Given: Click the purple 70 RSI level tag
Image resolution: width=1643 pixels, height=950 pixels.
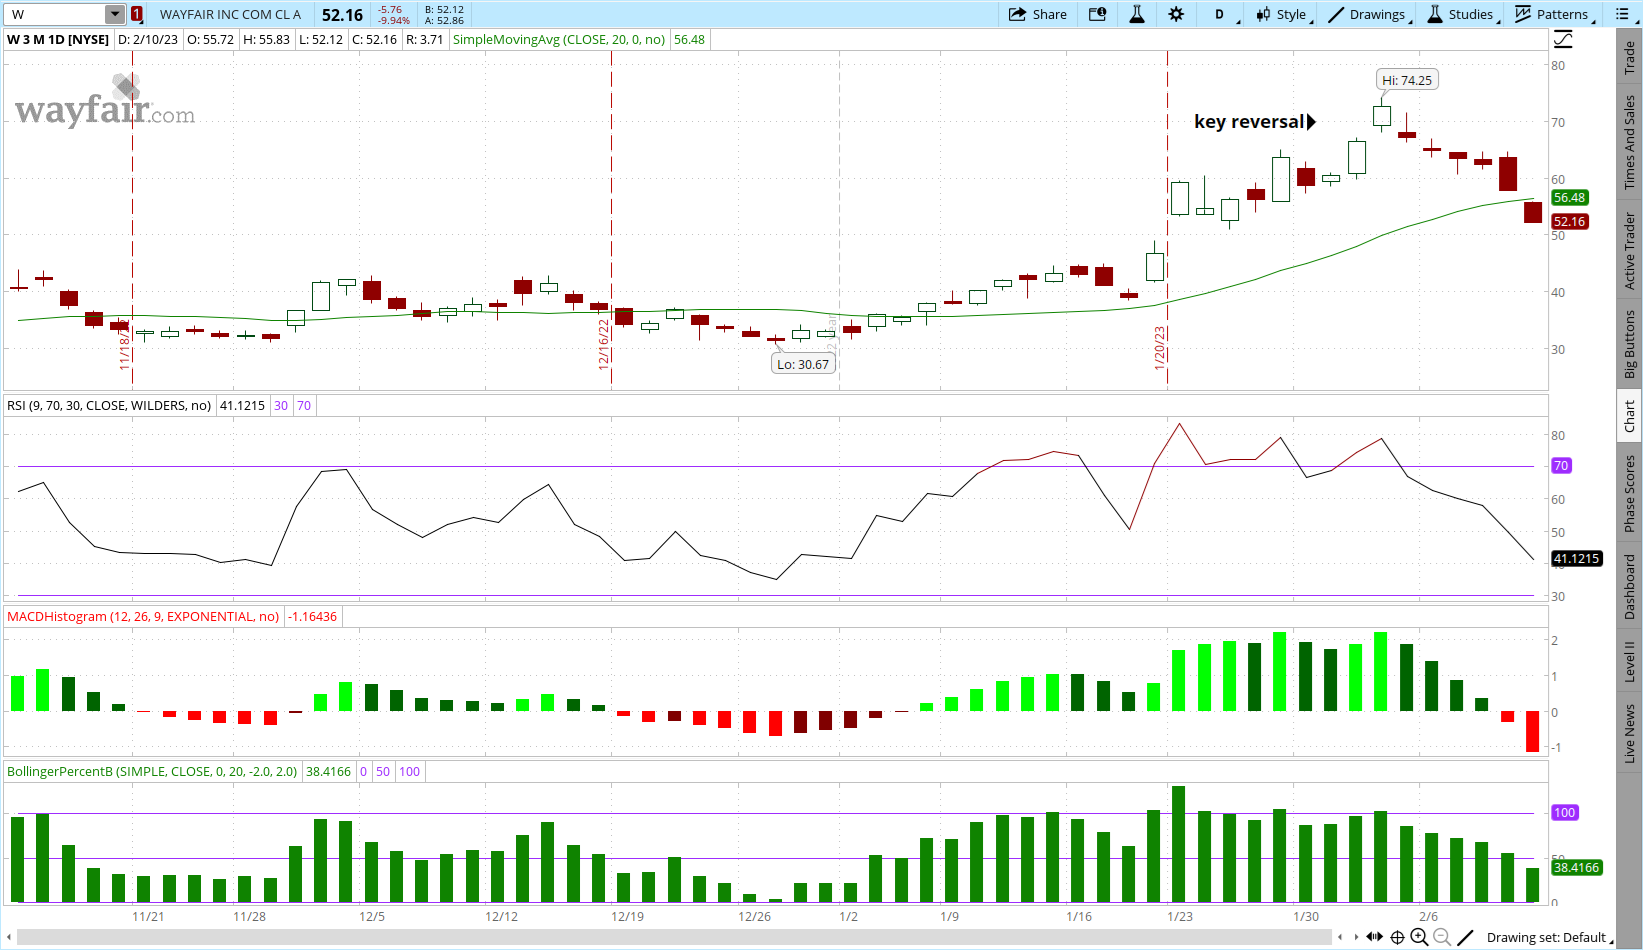Looking at the screenshot, I should click(x=1561, y=465).
